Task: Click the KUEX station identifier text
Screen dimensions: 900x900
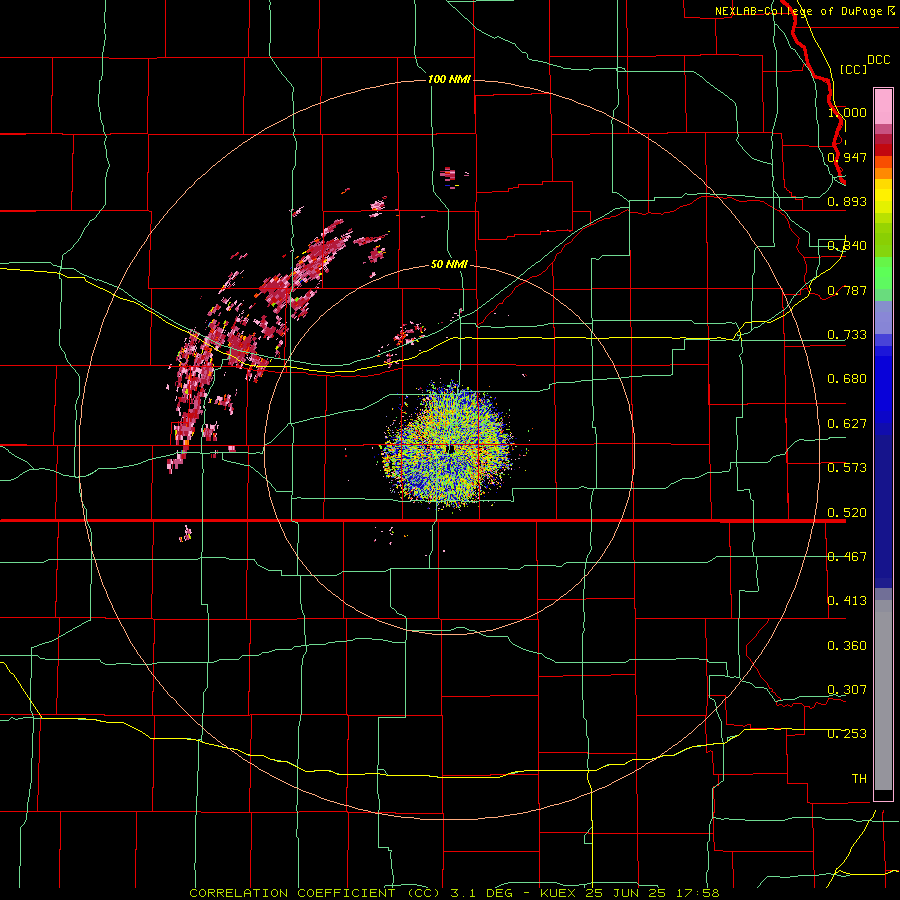Action: pos(560,893)
